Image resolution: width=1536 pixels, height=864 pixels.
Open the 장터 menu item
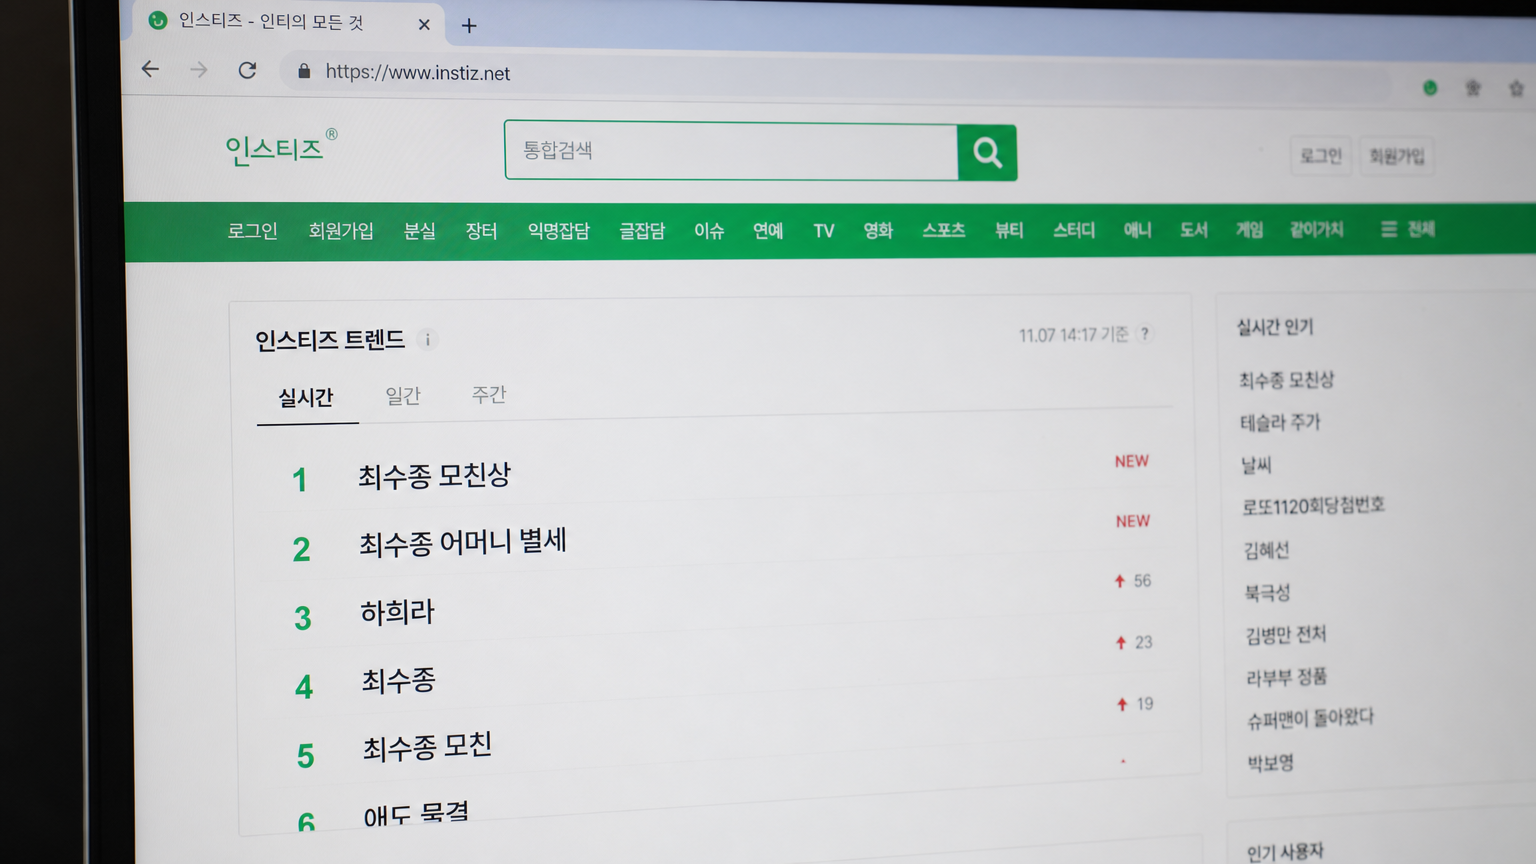[482, 231]
